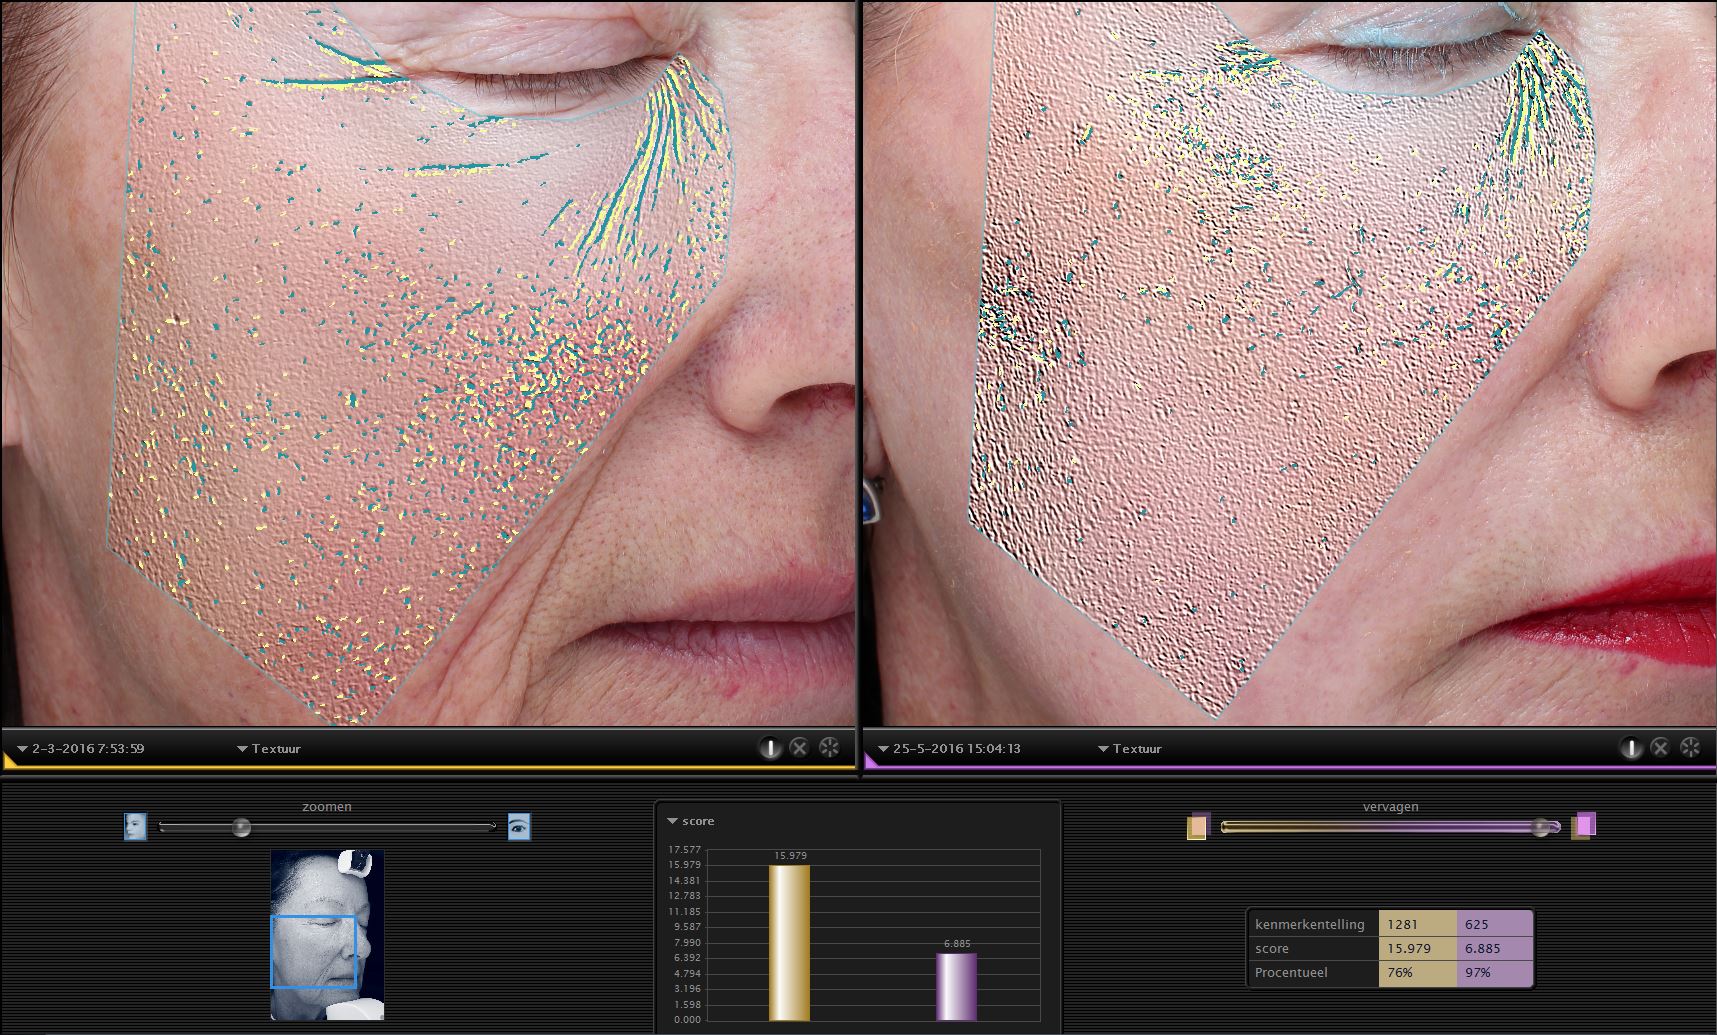This screenshot has height=1035, width=1717.
Task: Click the X button in right image bar
Action: [1660, 747]
